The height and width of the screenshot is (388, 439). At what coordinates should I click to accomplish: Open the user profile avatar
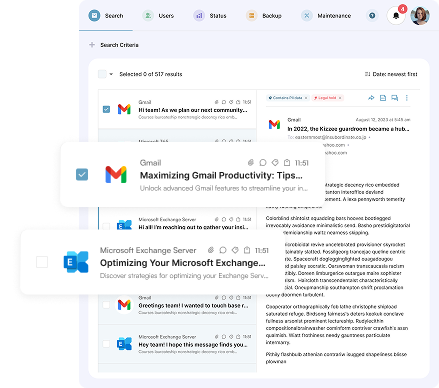point(420,16)
